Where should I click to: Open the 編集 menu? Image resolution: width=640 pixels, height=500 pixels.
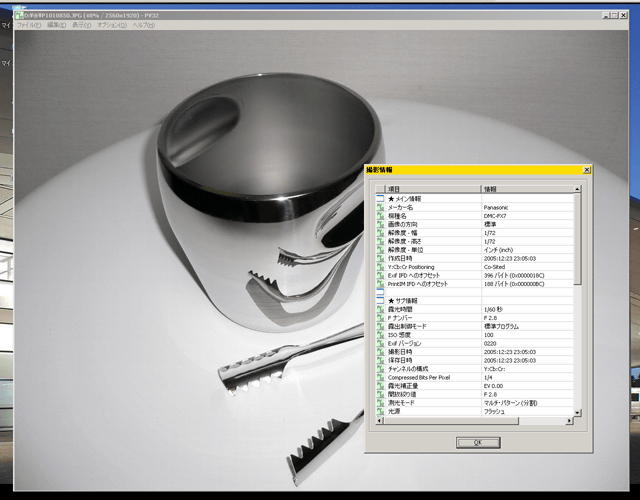tap(57, 25)
